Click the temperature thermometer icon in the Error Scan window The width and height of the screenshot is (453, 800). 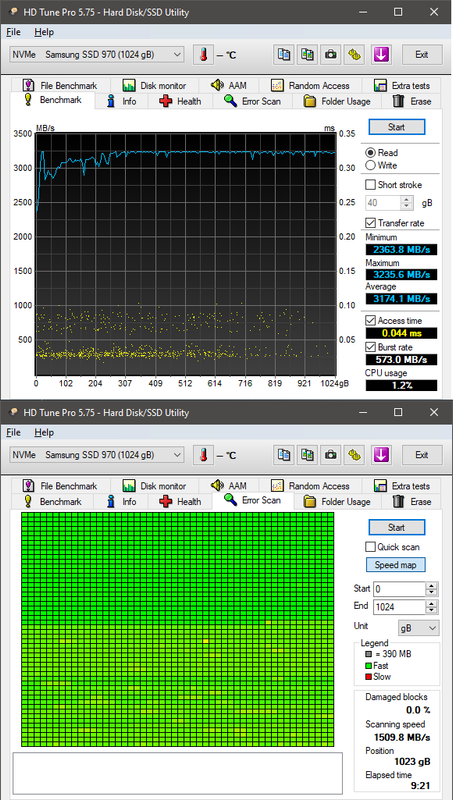[203, 455]
